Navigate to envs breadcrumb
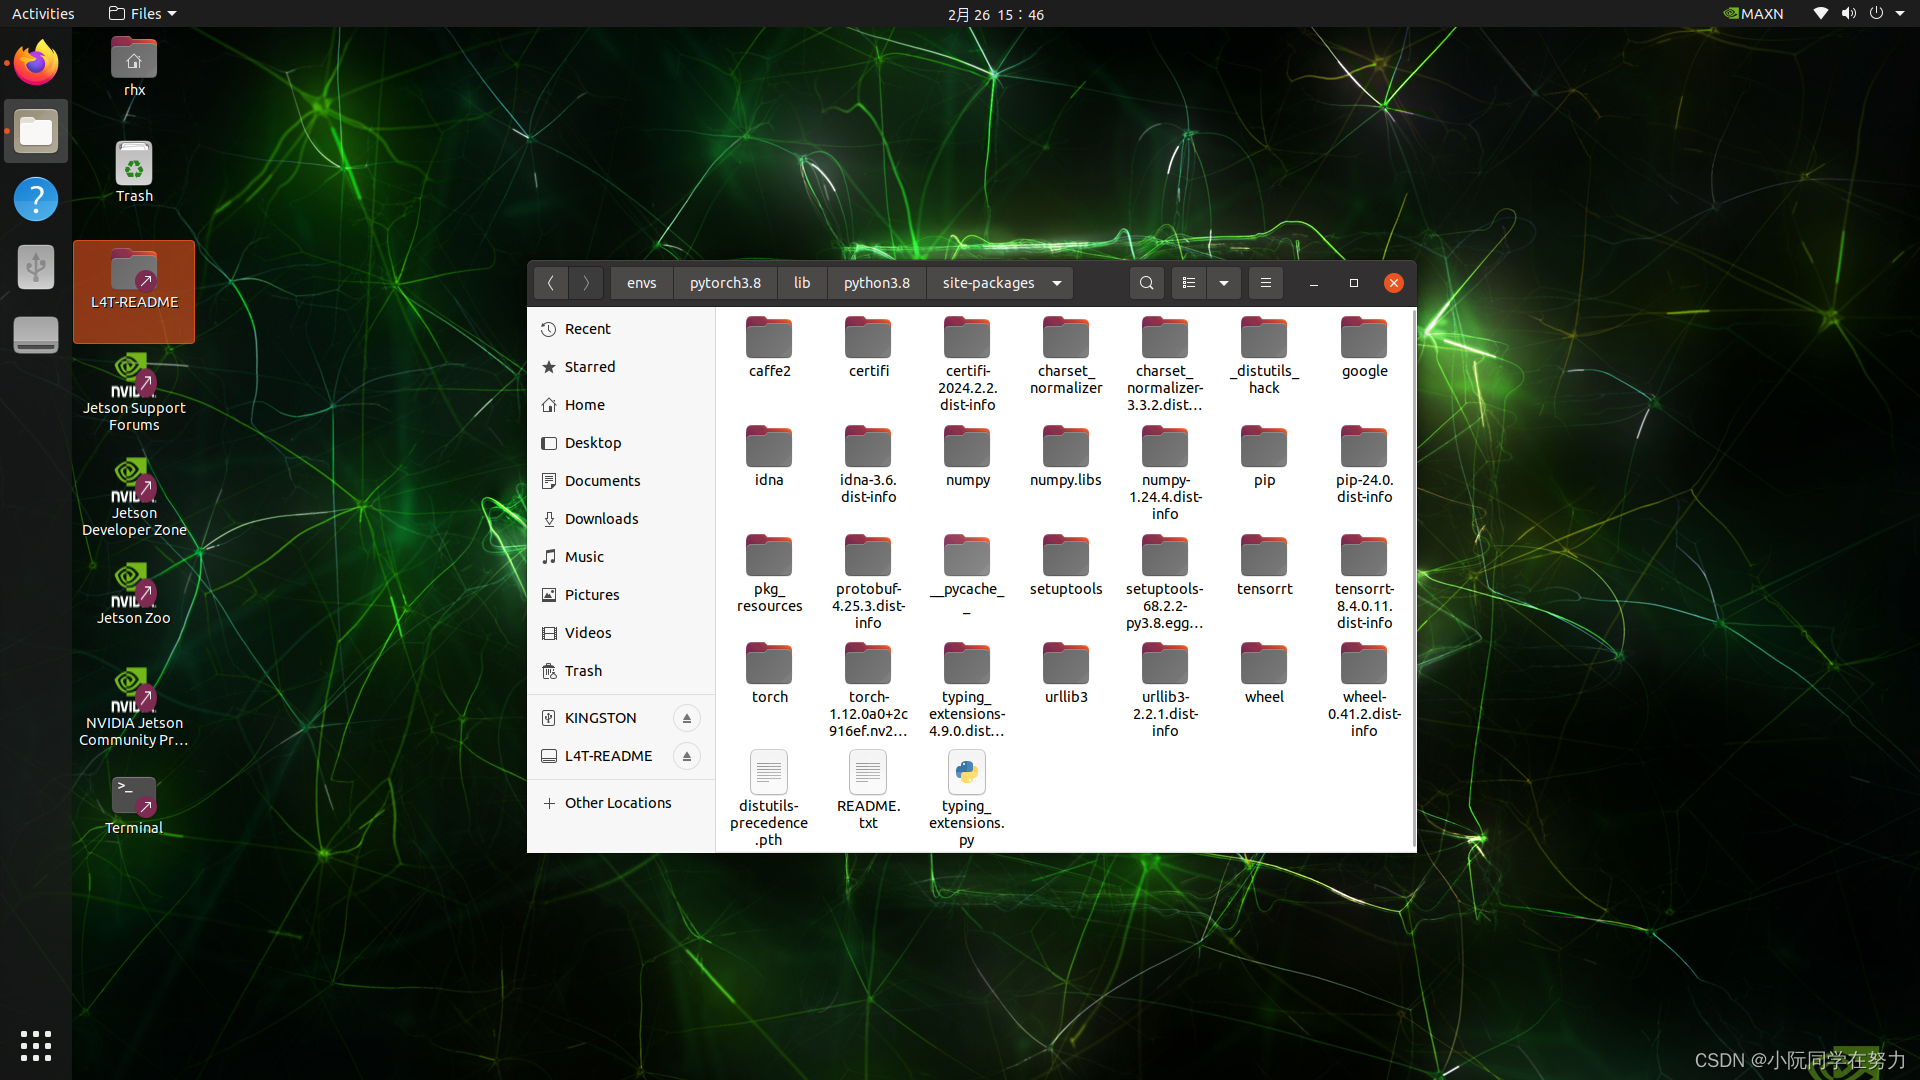1920x1080 pixels. click(x=642, y=283)
